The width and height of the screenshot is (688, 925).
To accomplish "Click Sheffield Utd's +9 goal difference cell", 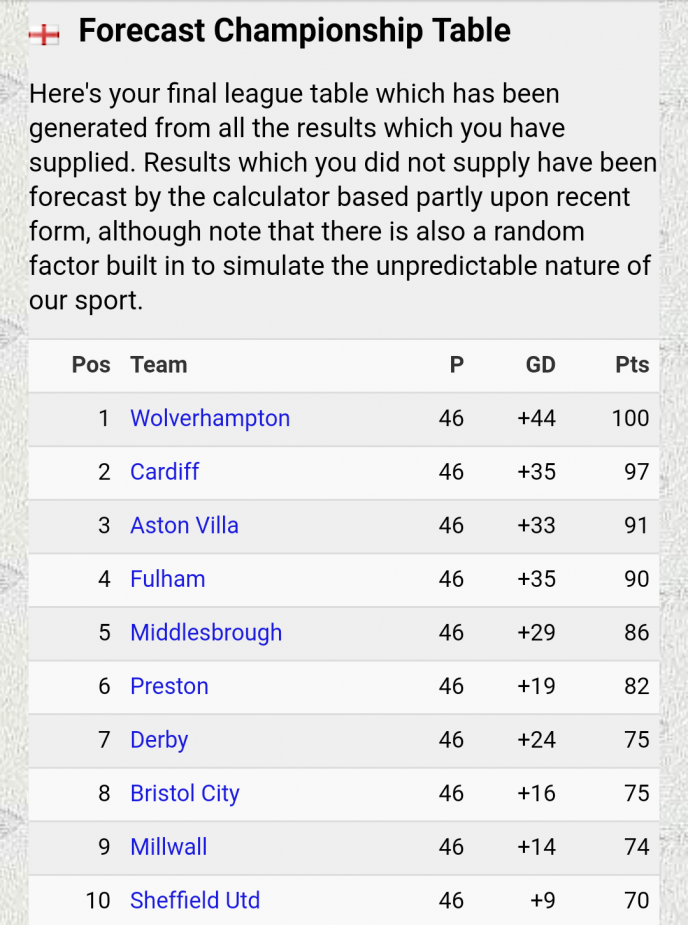I will coord(543,901).
